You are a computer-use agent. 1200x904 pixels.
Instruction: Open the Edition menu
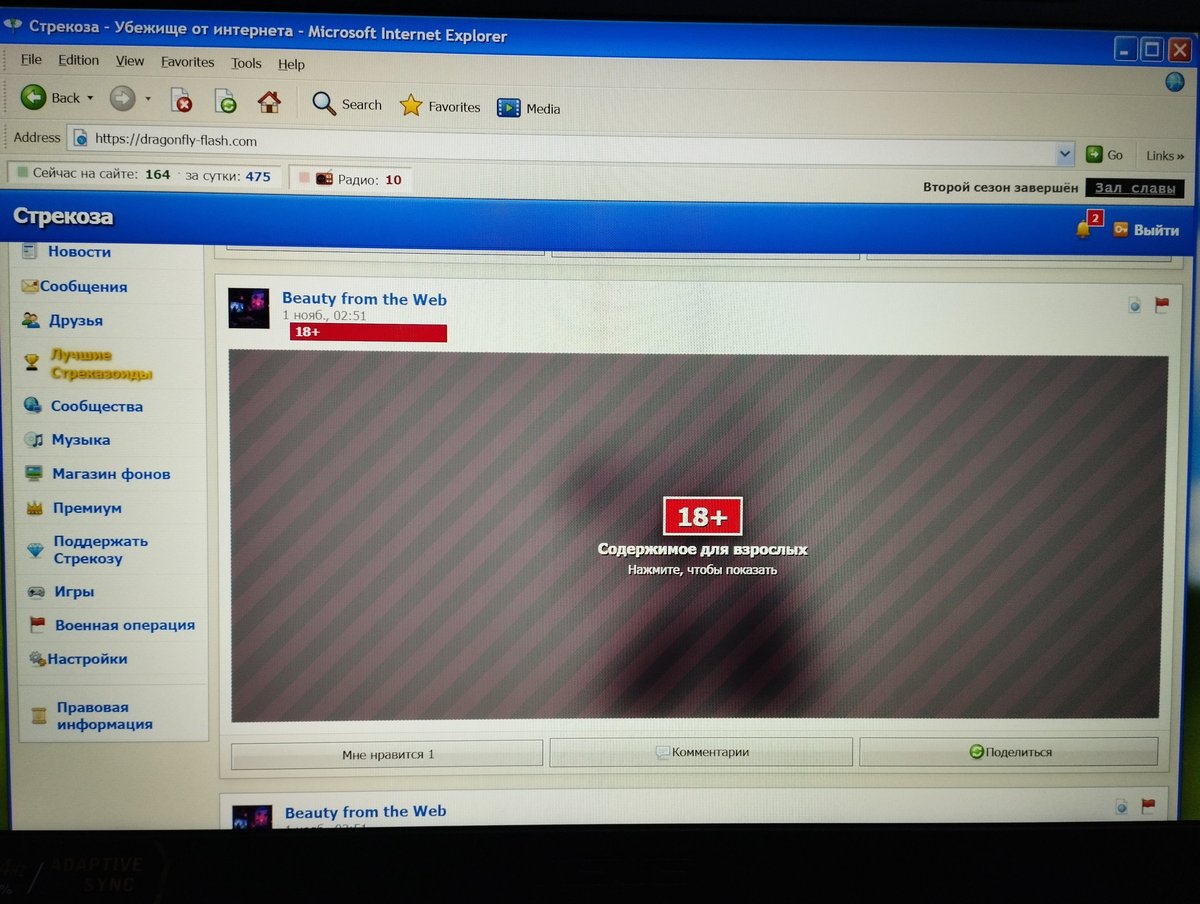click(78, 60)
